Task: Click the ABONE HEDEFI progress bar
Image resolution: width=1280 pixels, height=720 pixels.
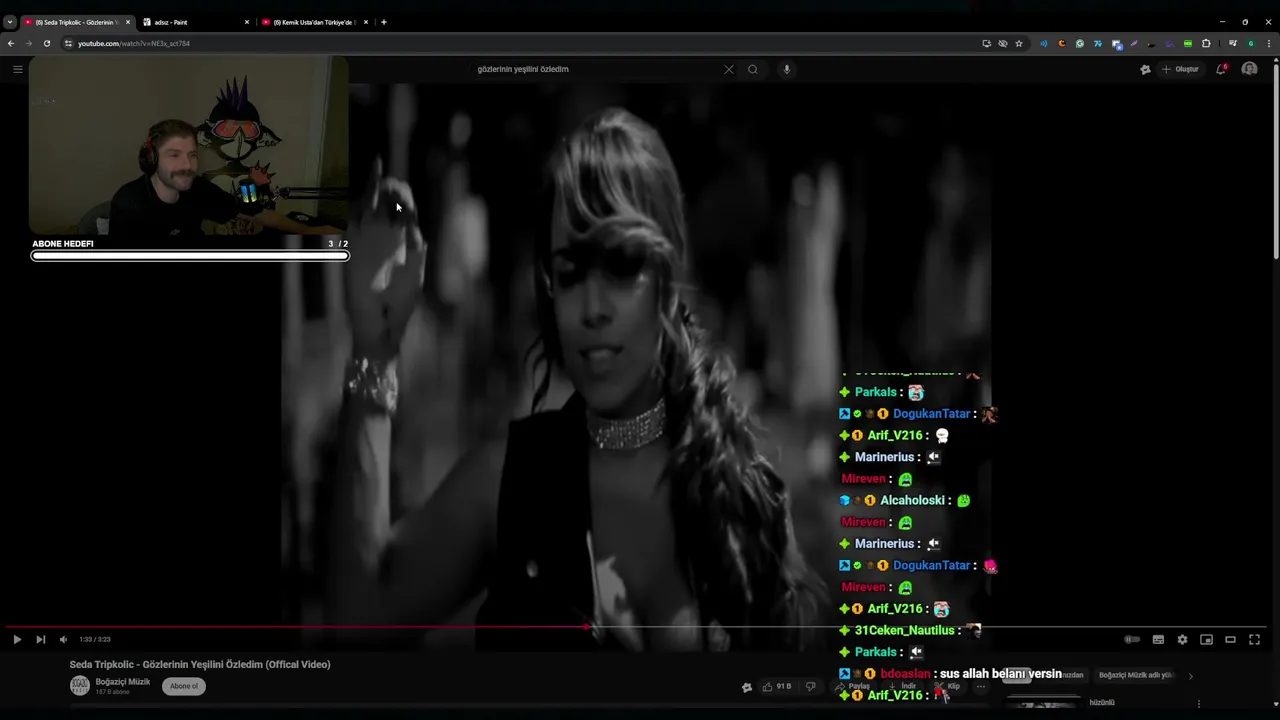Action: click(190, 256)
